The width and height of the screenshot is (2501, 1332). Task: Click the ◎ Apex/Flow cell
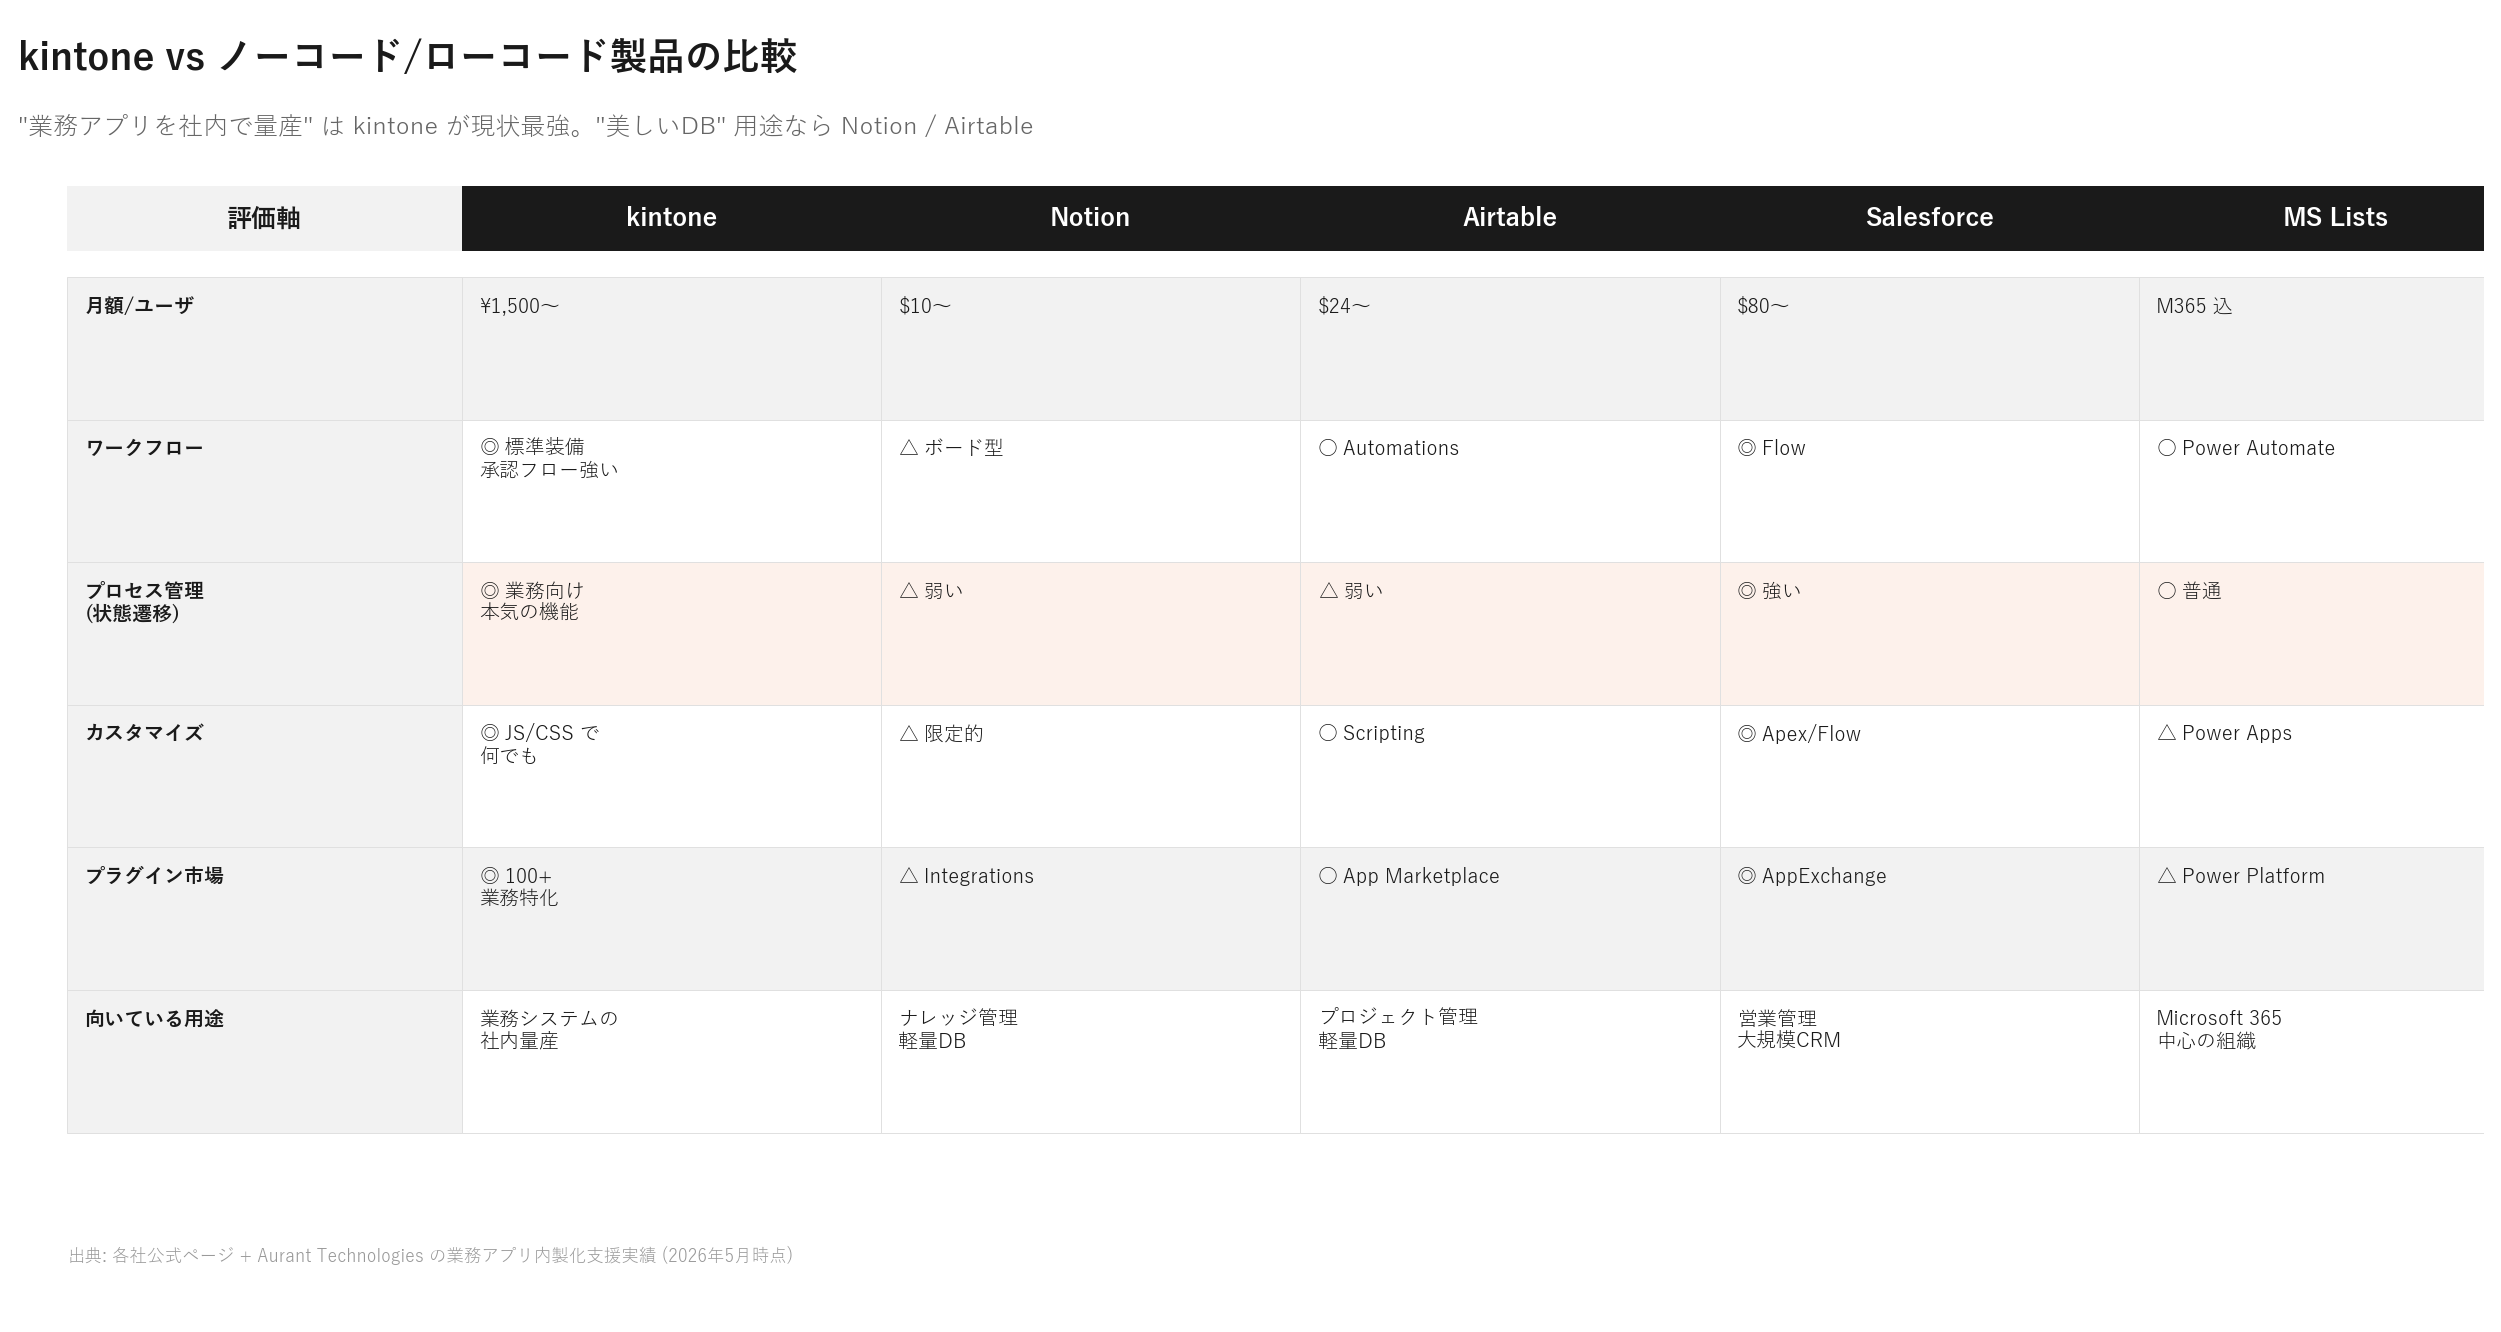coord(1929,776)
